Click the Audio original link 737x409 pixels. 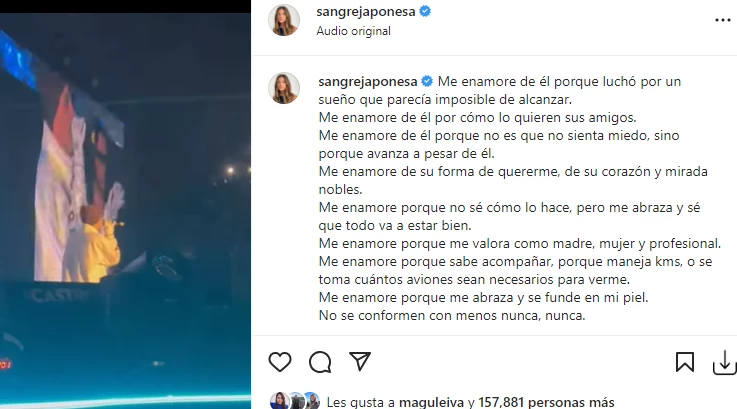click(x=353, y=31)
